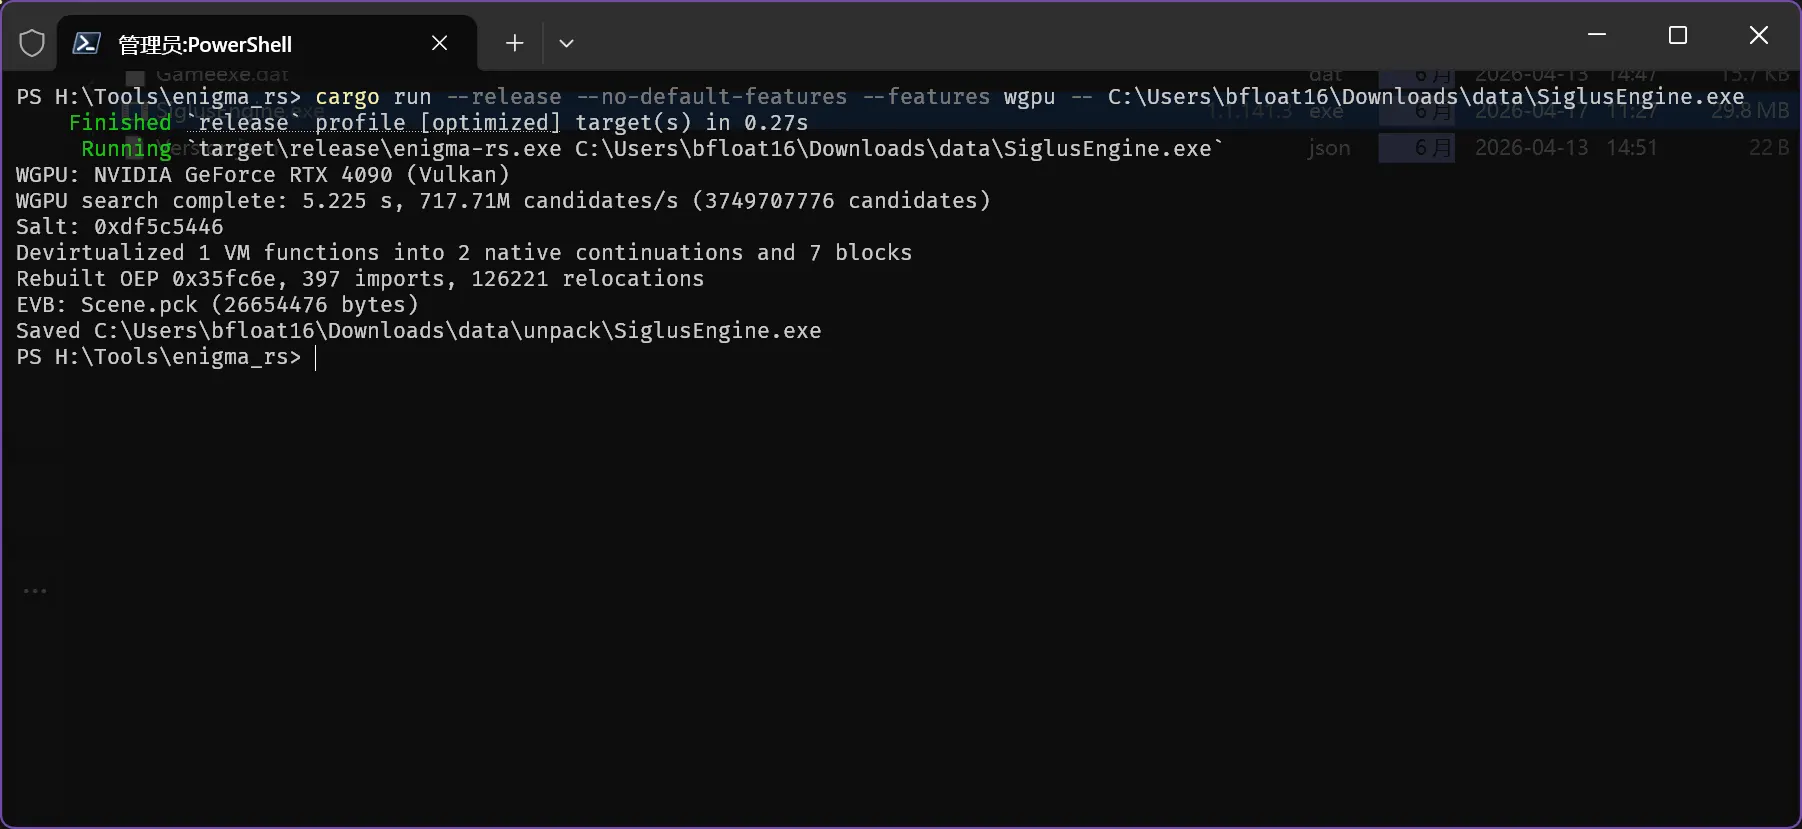Click the green Finished status text

pyautogui.click(x=120, y=123)
